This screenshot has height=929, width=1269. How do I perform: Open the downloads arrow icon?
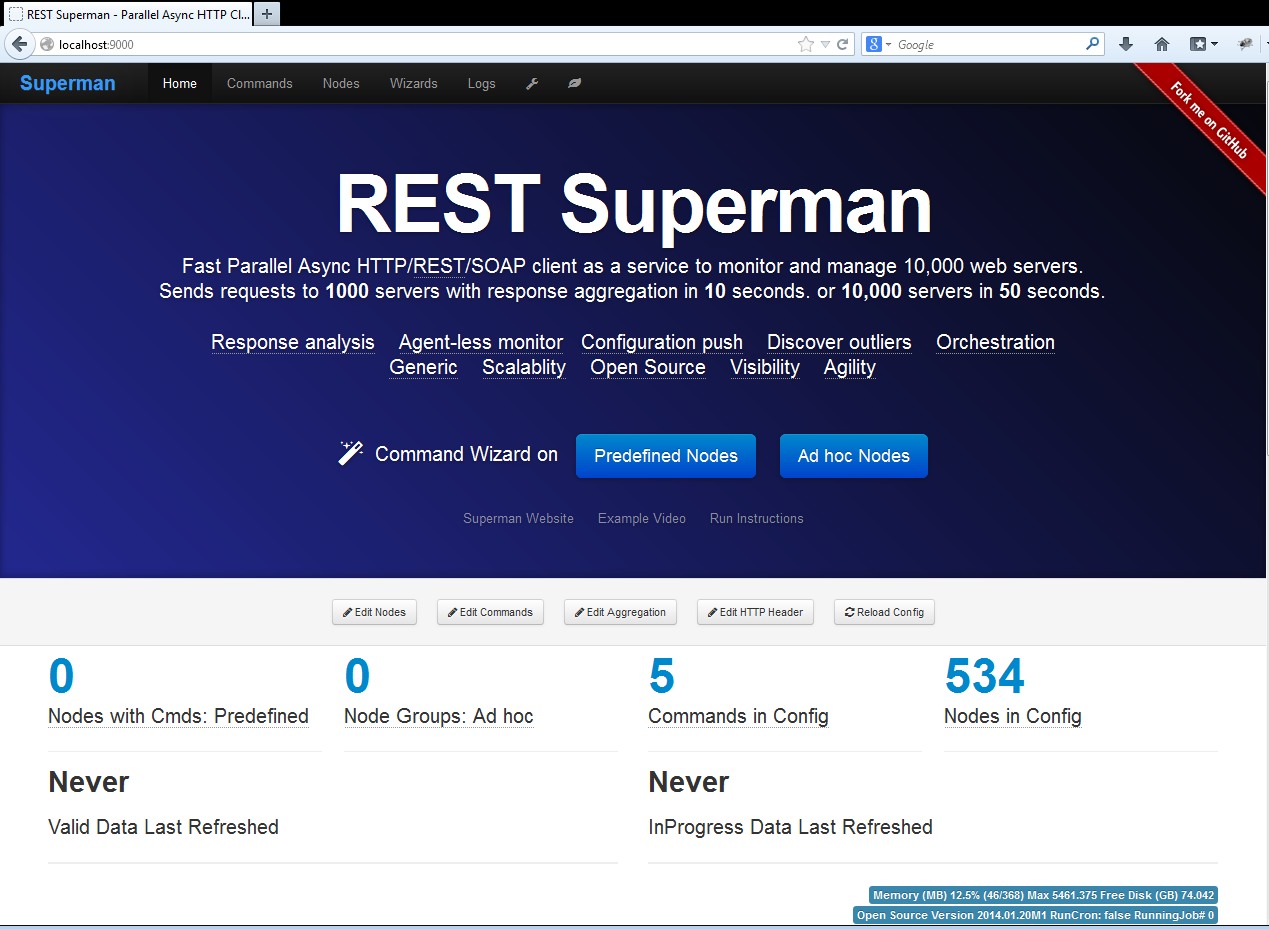click(1126, 44)
